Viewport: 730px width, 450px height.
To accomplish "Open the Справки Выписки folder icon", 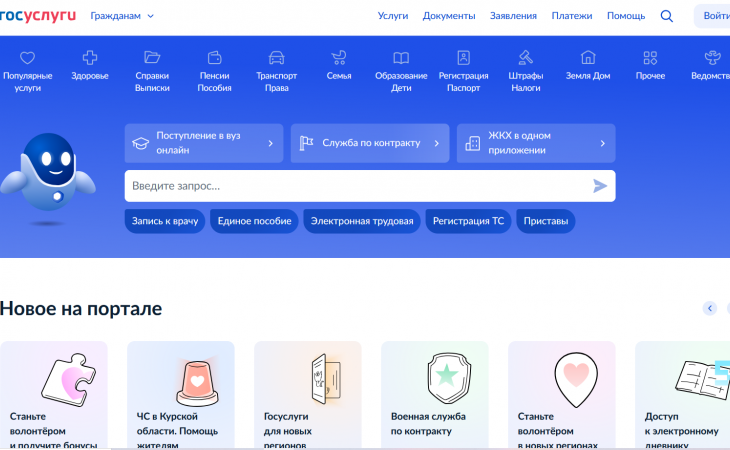I will coord(152,58).
